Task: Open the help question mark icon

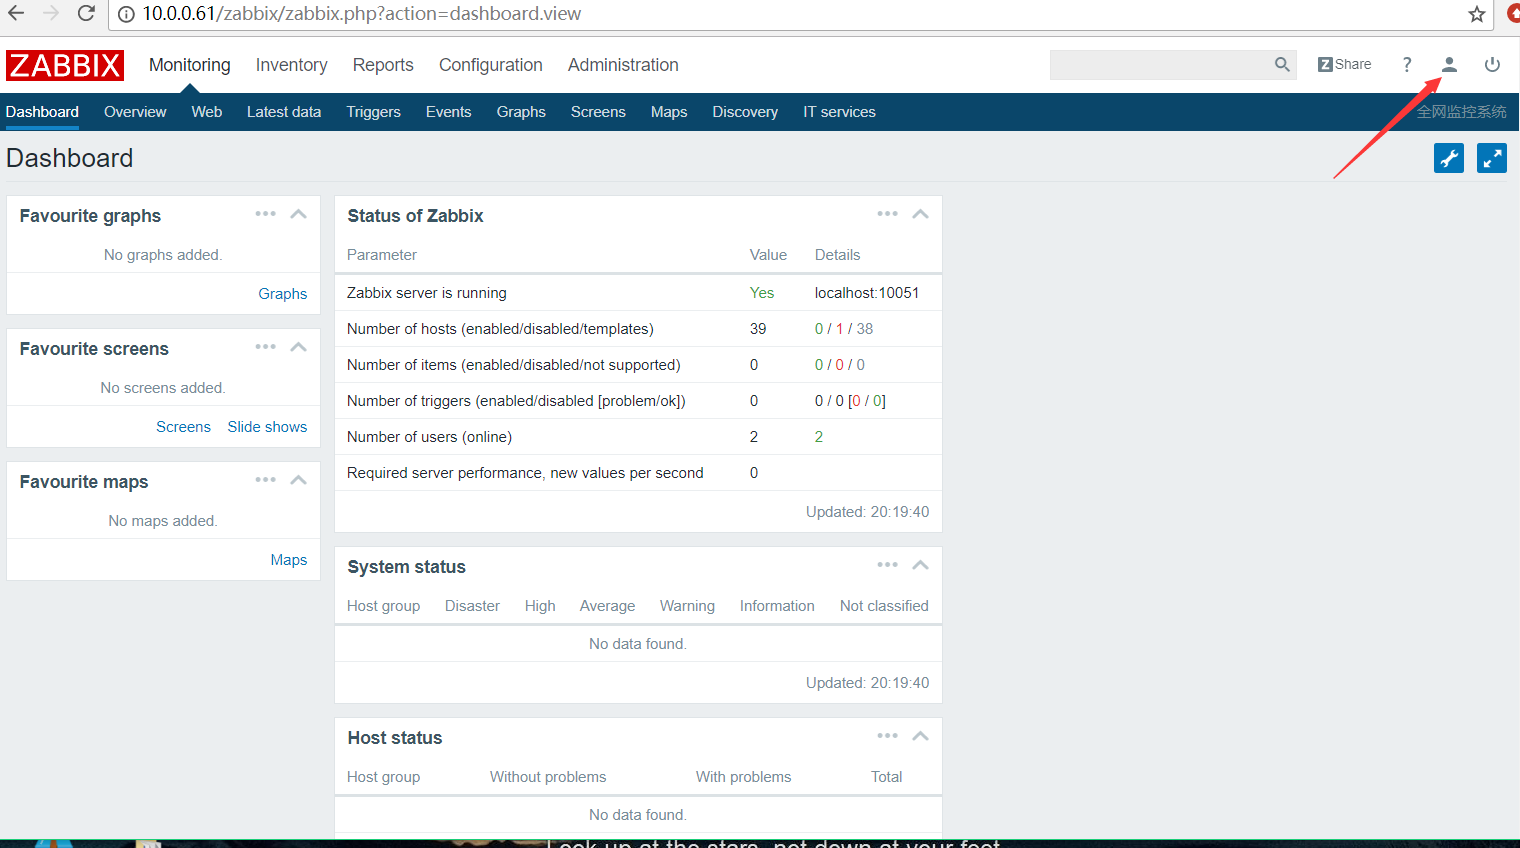Action: tap(1407, 65)
